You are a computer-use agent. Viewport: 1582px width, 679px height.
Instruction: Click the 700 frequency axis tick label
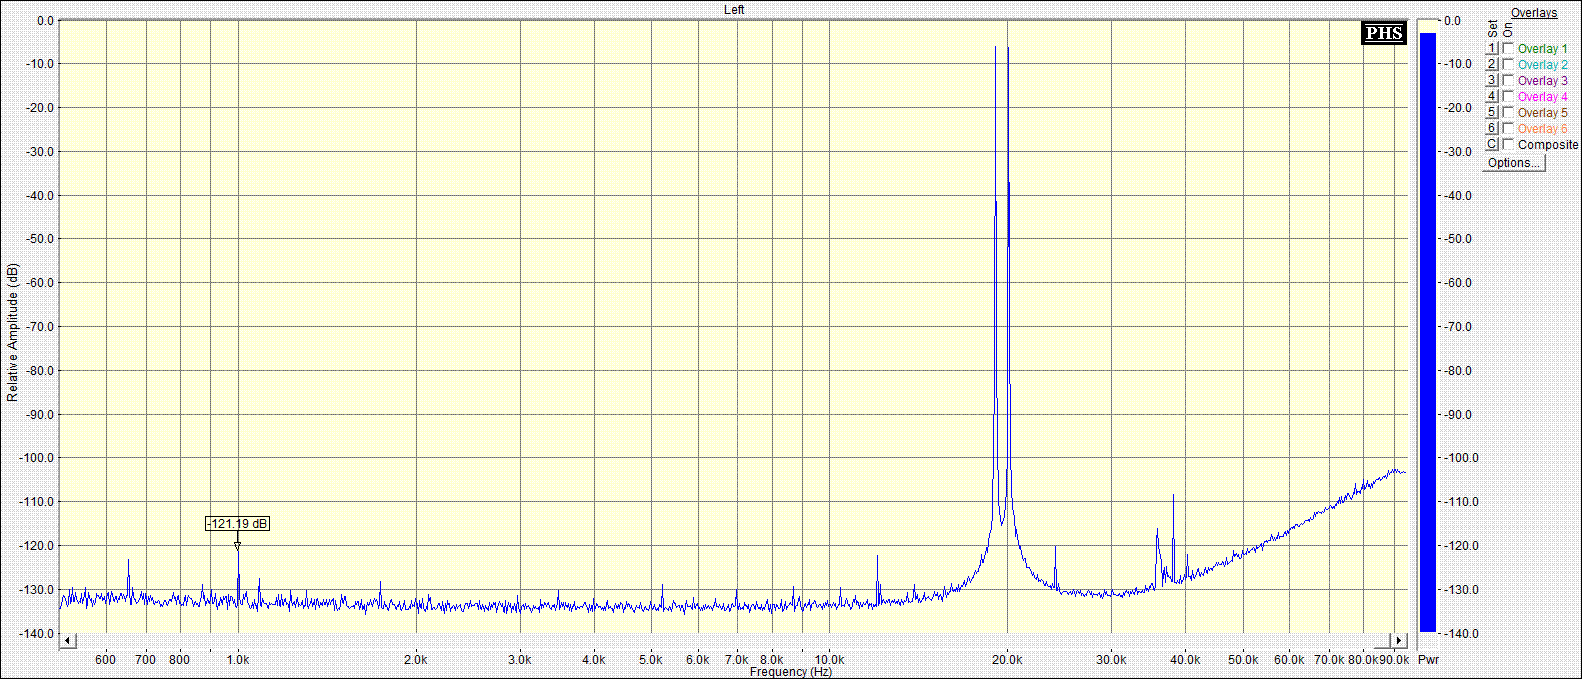click(145, 659)
